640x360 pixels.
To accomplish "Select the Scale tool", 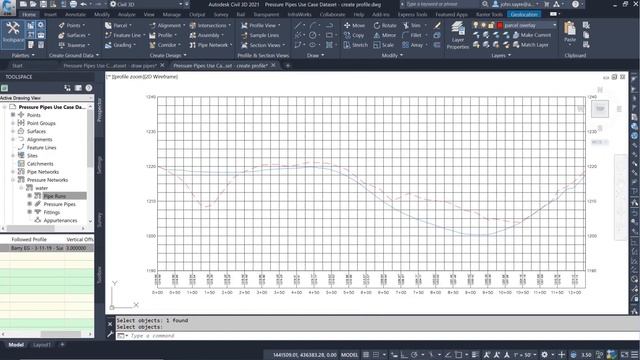I will pyautogui.click(x=383, y=45).
